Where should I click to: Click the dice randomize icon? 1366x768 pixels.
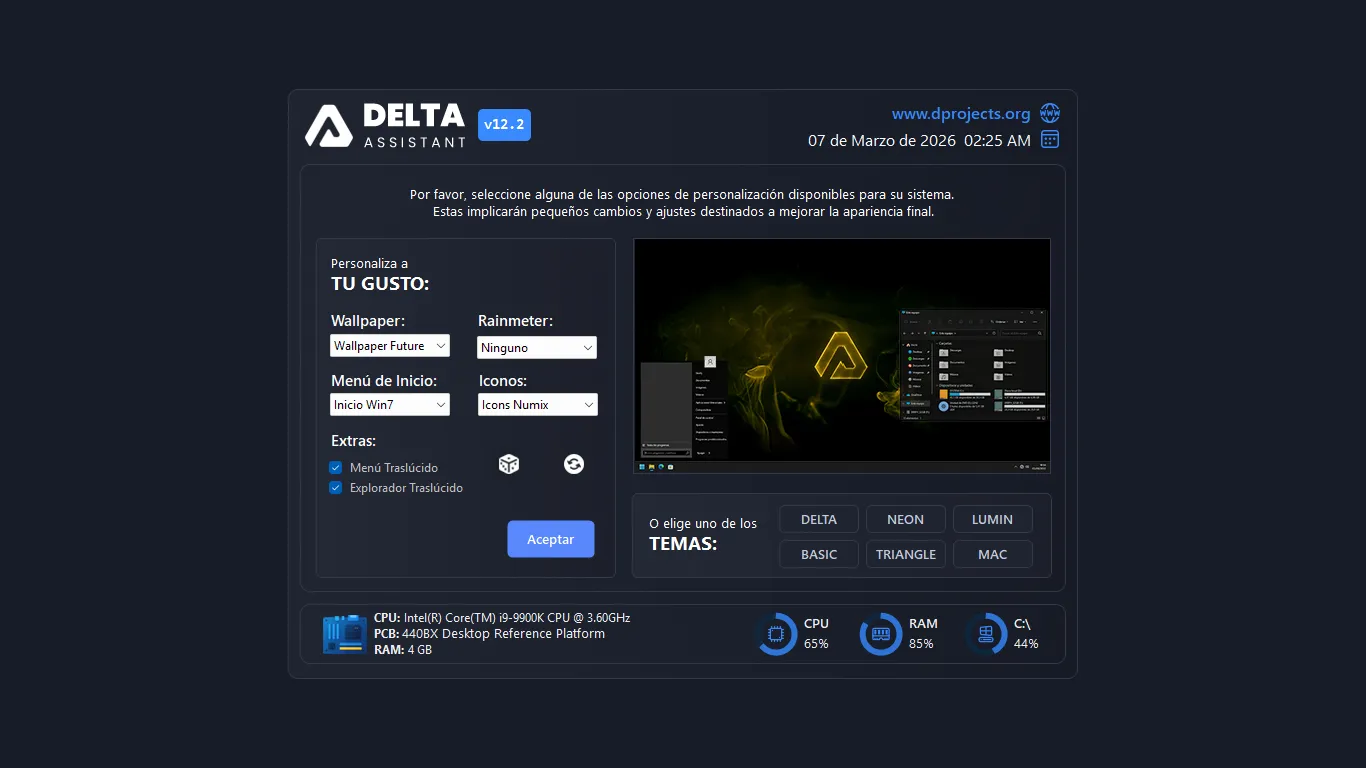[x=509, y=464]
